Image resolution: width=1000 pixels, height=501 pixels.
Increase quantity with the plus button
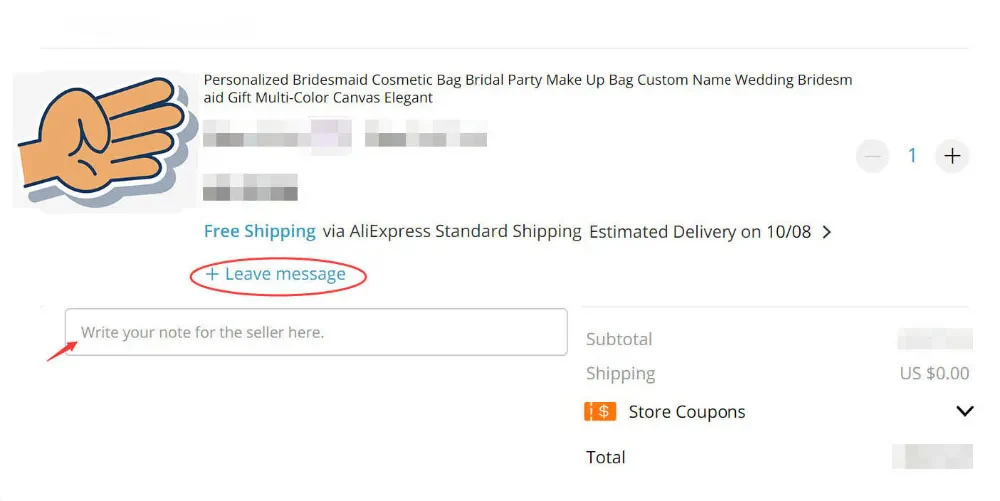(x=952, y=156)
